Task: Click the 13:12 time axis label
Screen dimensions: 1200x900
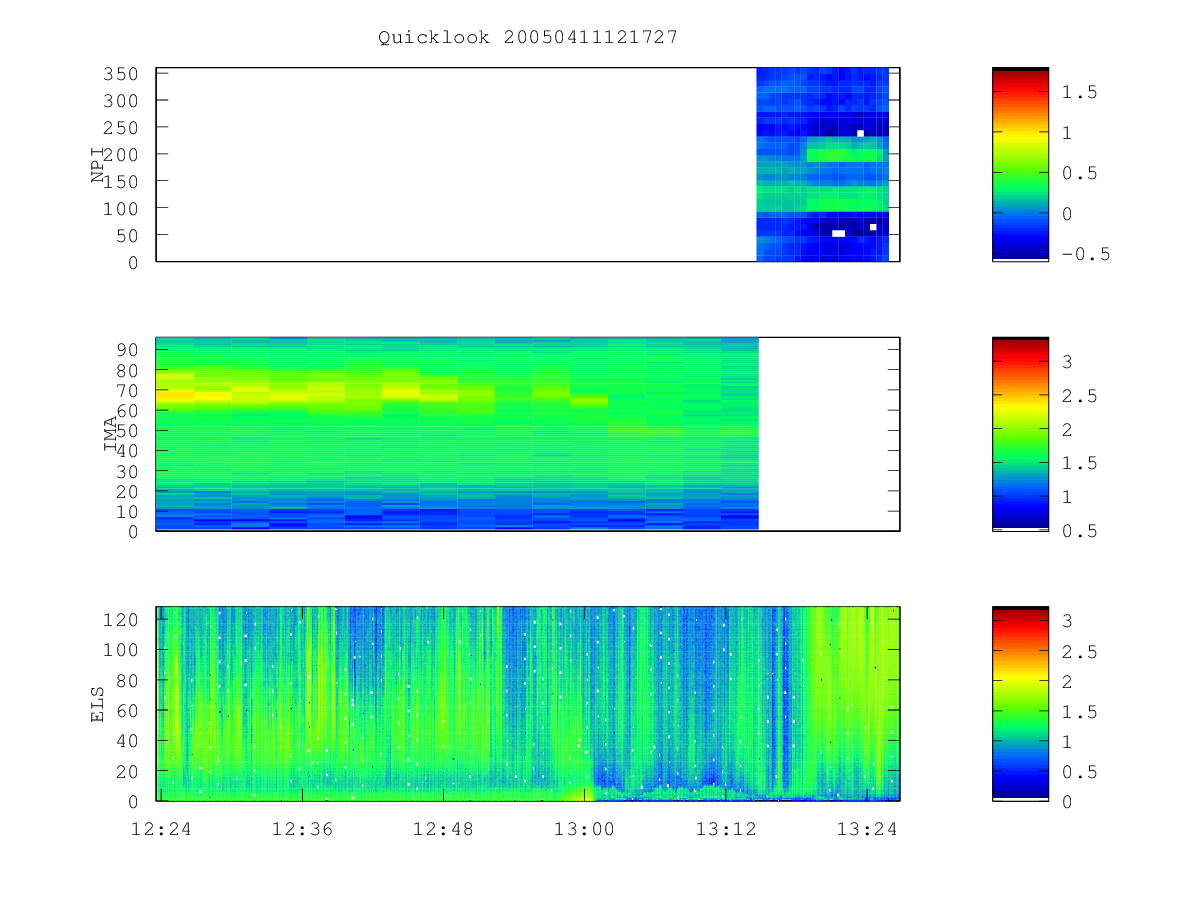Action: [x=725, y=829]
